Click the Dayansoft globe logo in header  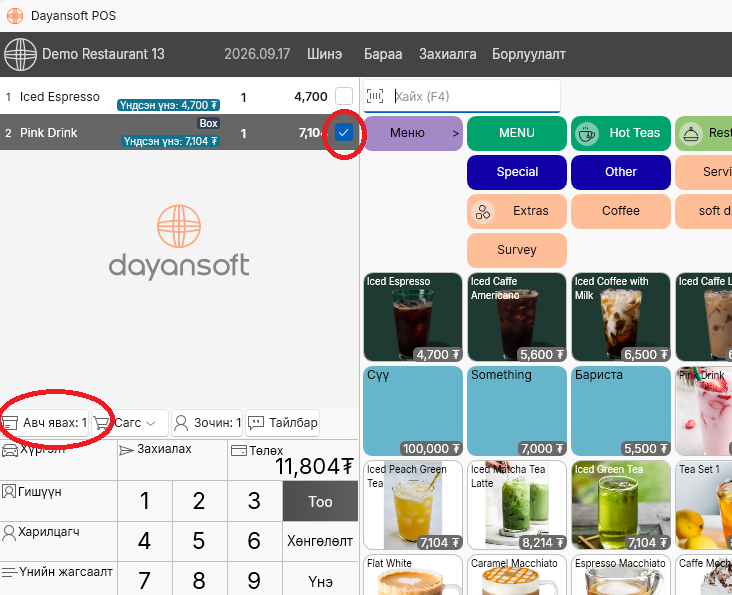coord(20,55)
